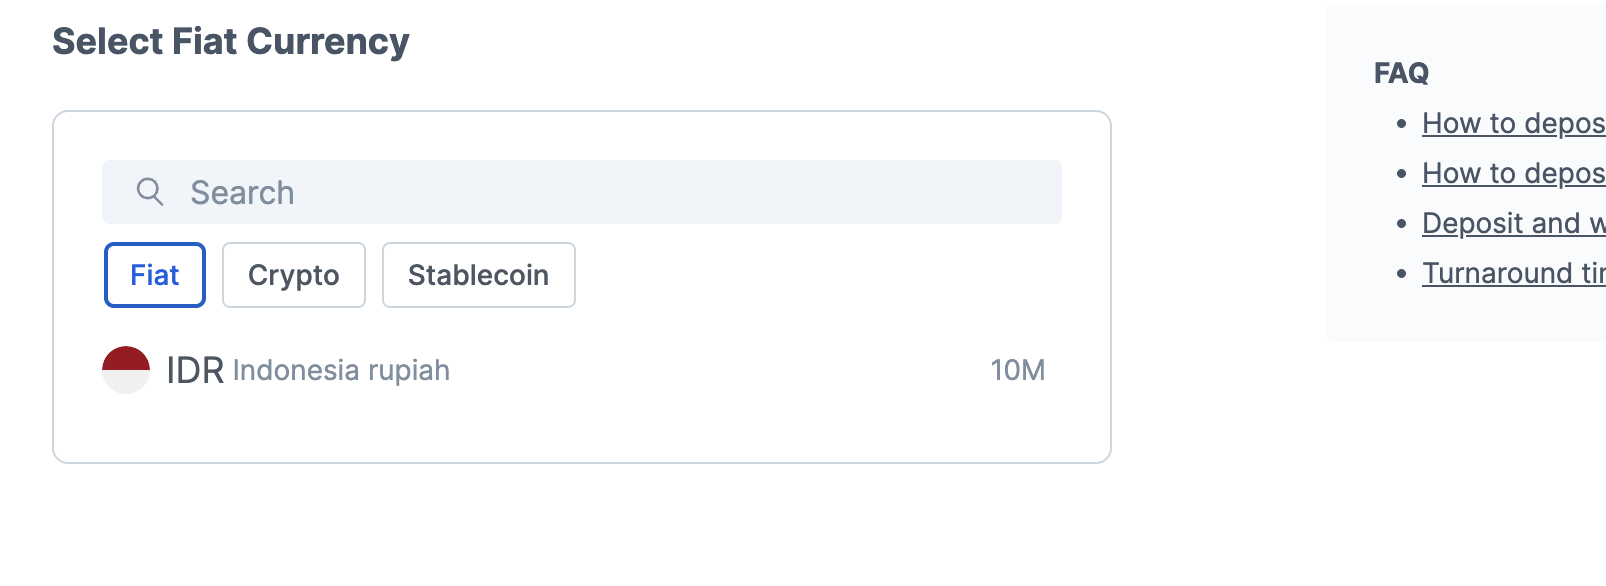Click bullet beside second How to deposit link
1606x586 pixels.
(1402, 174)
